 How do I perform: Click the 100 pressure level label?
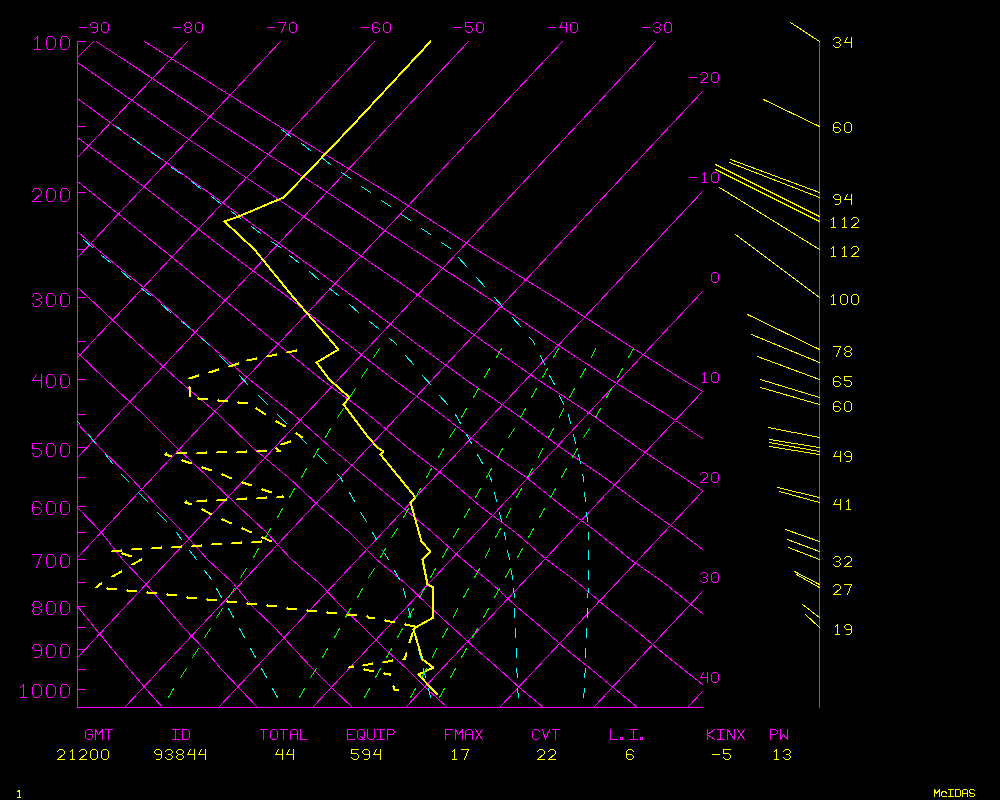pos(50,43)
